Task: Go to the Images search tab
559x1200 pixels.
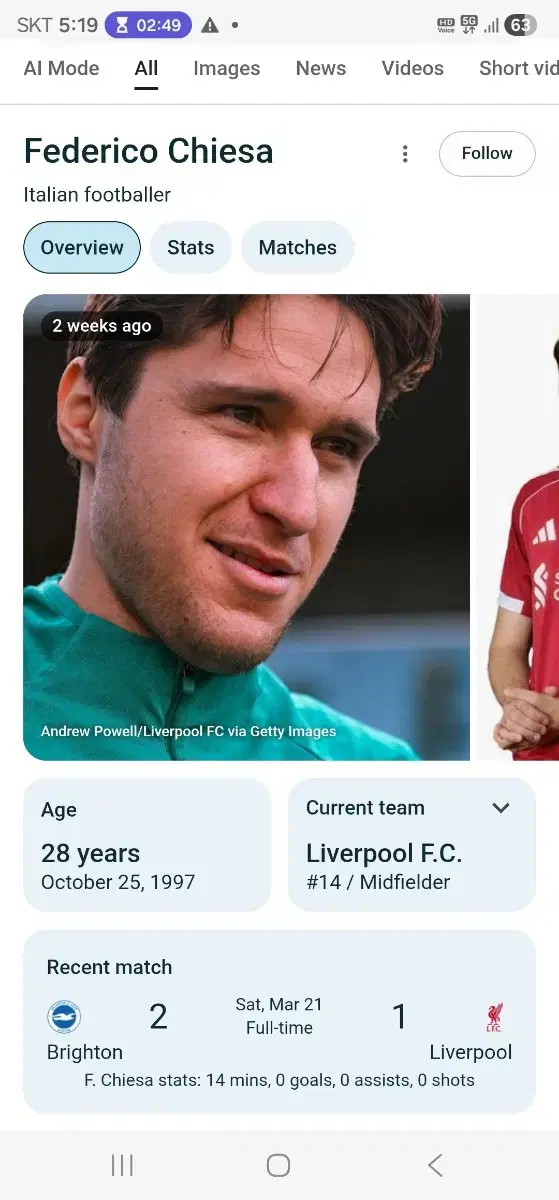Action: 227,68
